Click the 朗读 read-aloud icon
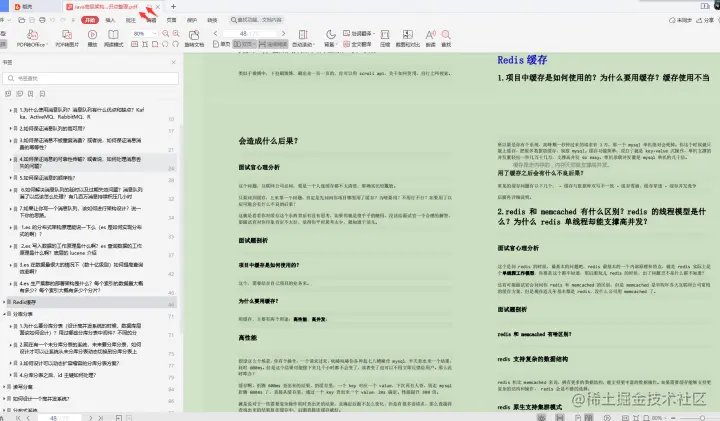720x421 pixels. [x=430, y=35]
